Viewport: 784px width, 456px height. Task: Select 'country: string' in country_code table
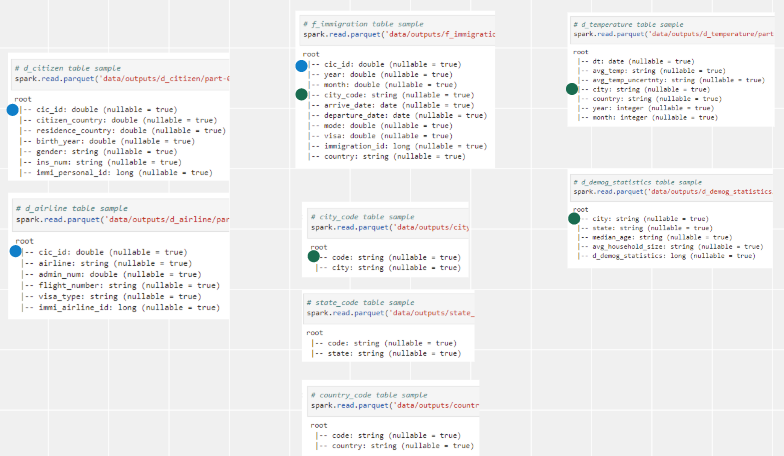point(395,446)
